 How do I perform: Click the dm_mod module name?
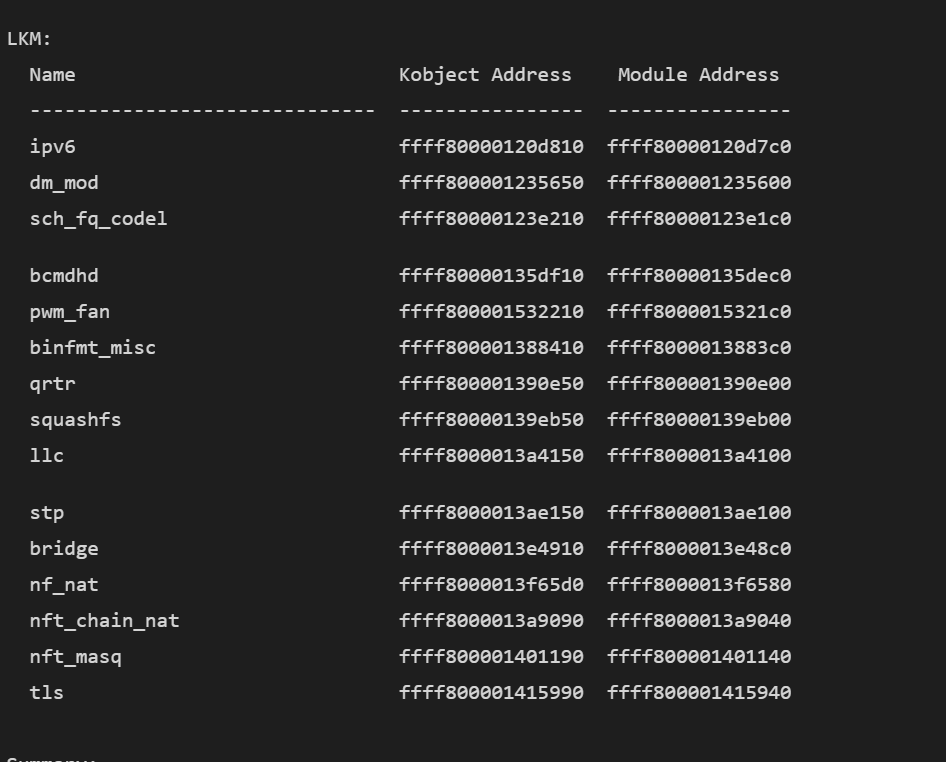(x=64, y=183)
